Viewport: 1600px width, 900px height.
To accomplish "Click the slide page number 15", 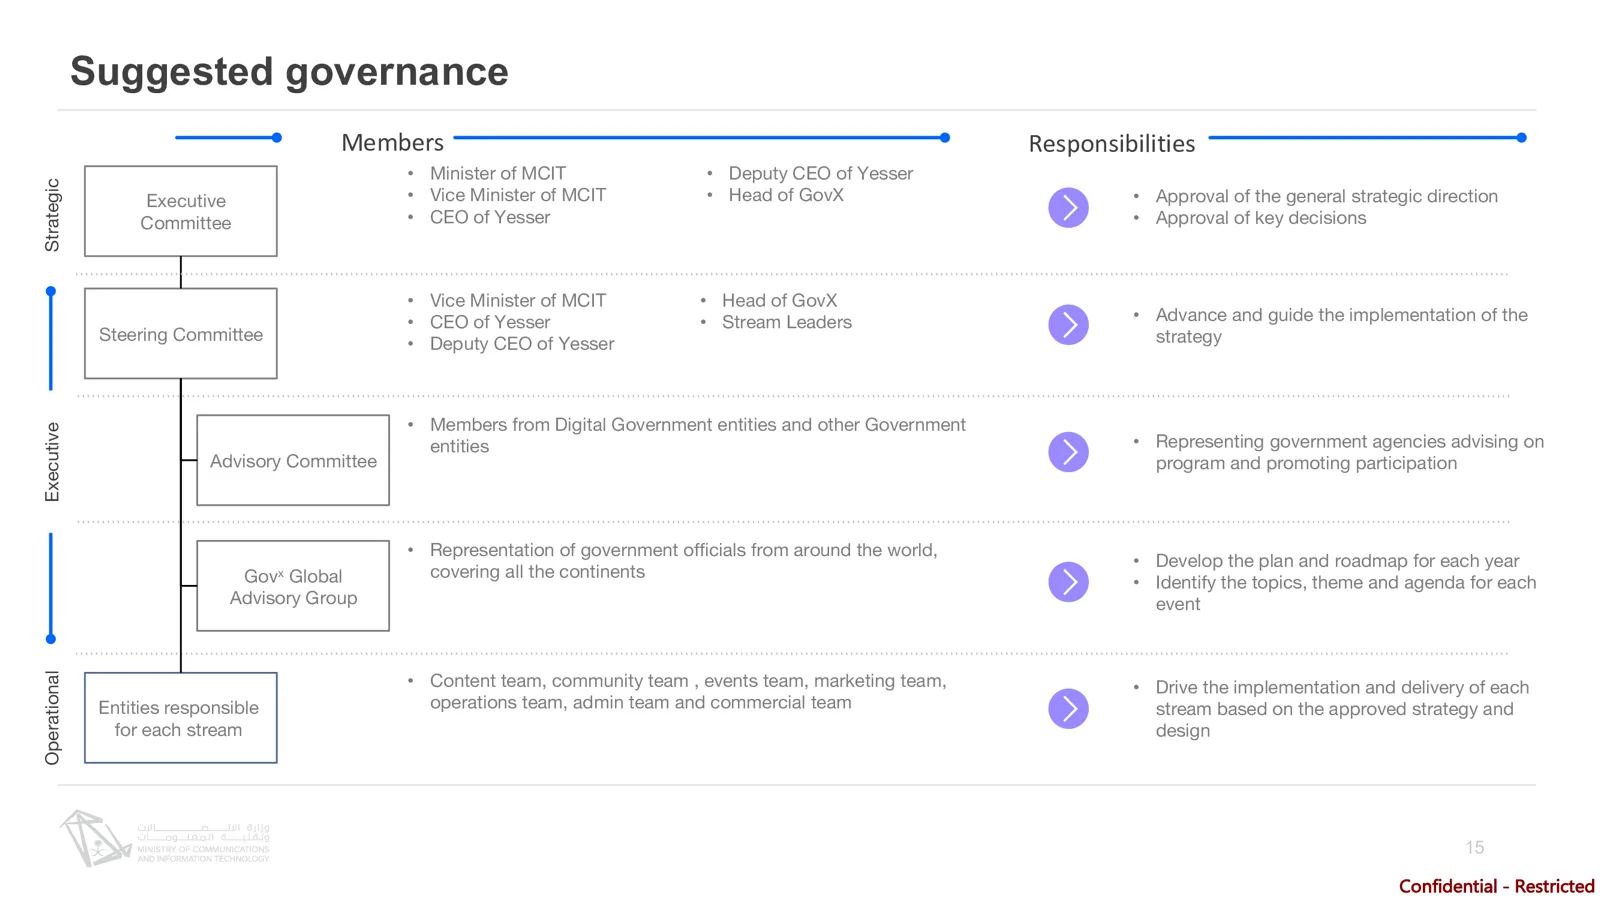I will click(1475, 847).
